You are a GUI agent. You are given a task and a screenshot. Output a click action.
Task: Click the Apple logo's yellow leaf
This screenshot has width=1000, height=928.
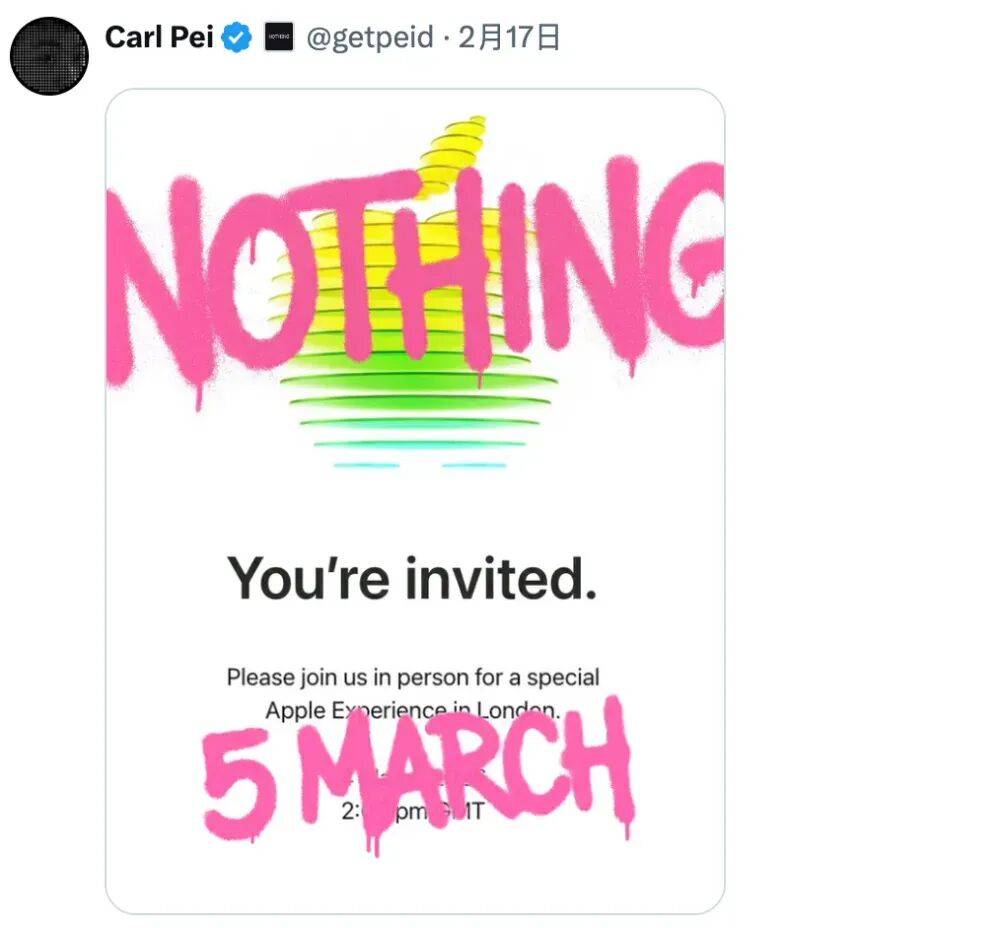457,143
